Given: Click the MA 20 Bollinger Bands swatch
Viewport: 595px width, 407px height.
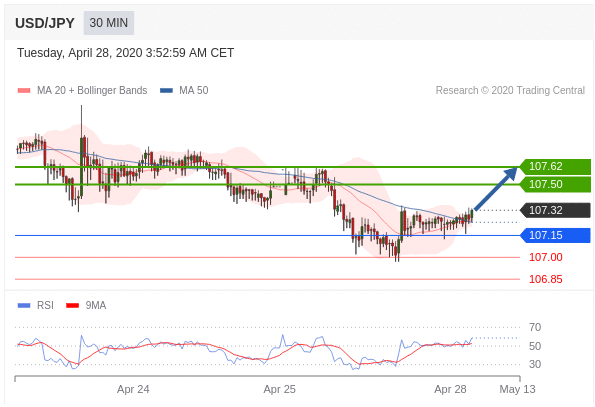Looking at the screenshot, I should 24,91.
